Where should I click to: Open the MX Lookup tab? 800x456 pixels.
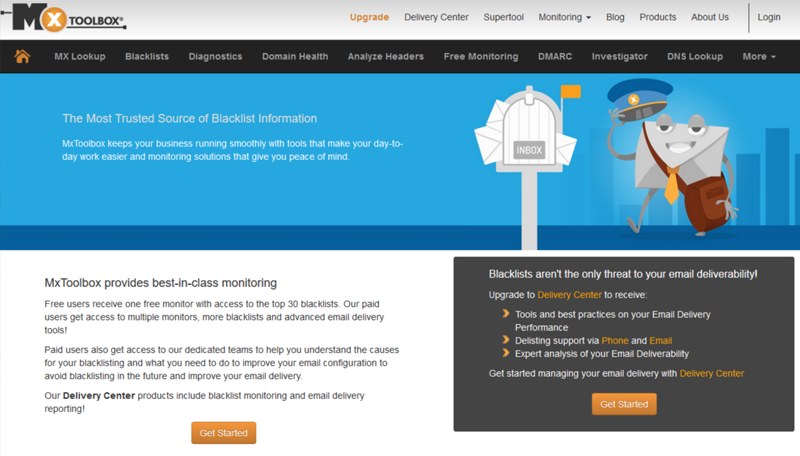[80, 57]
